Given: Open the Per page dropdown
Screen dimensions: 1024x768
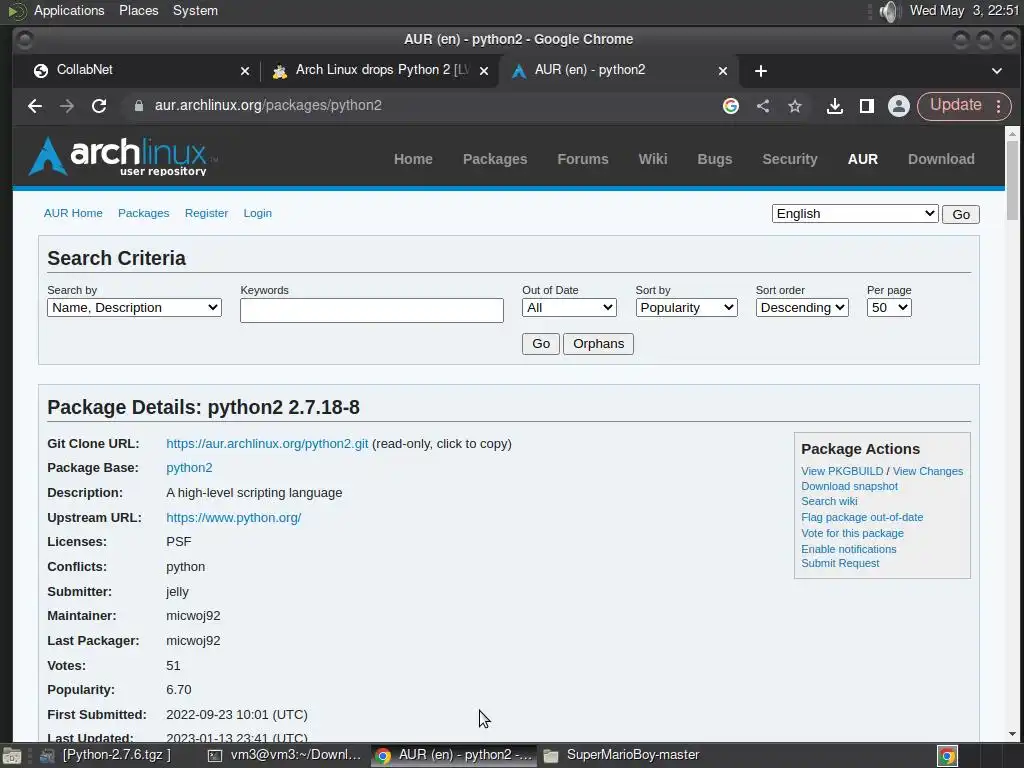Looking at the screenshot, I should tap(889, 308).
